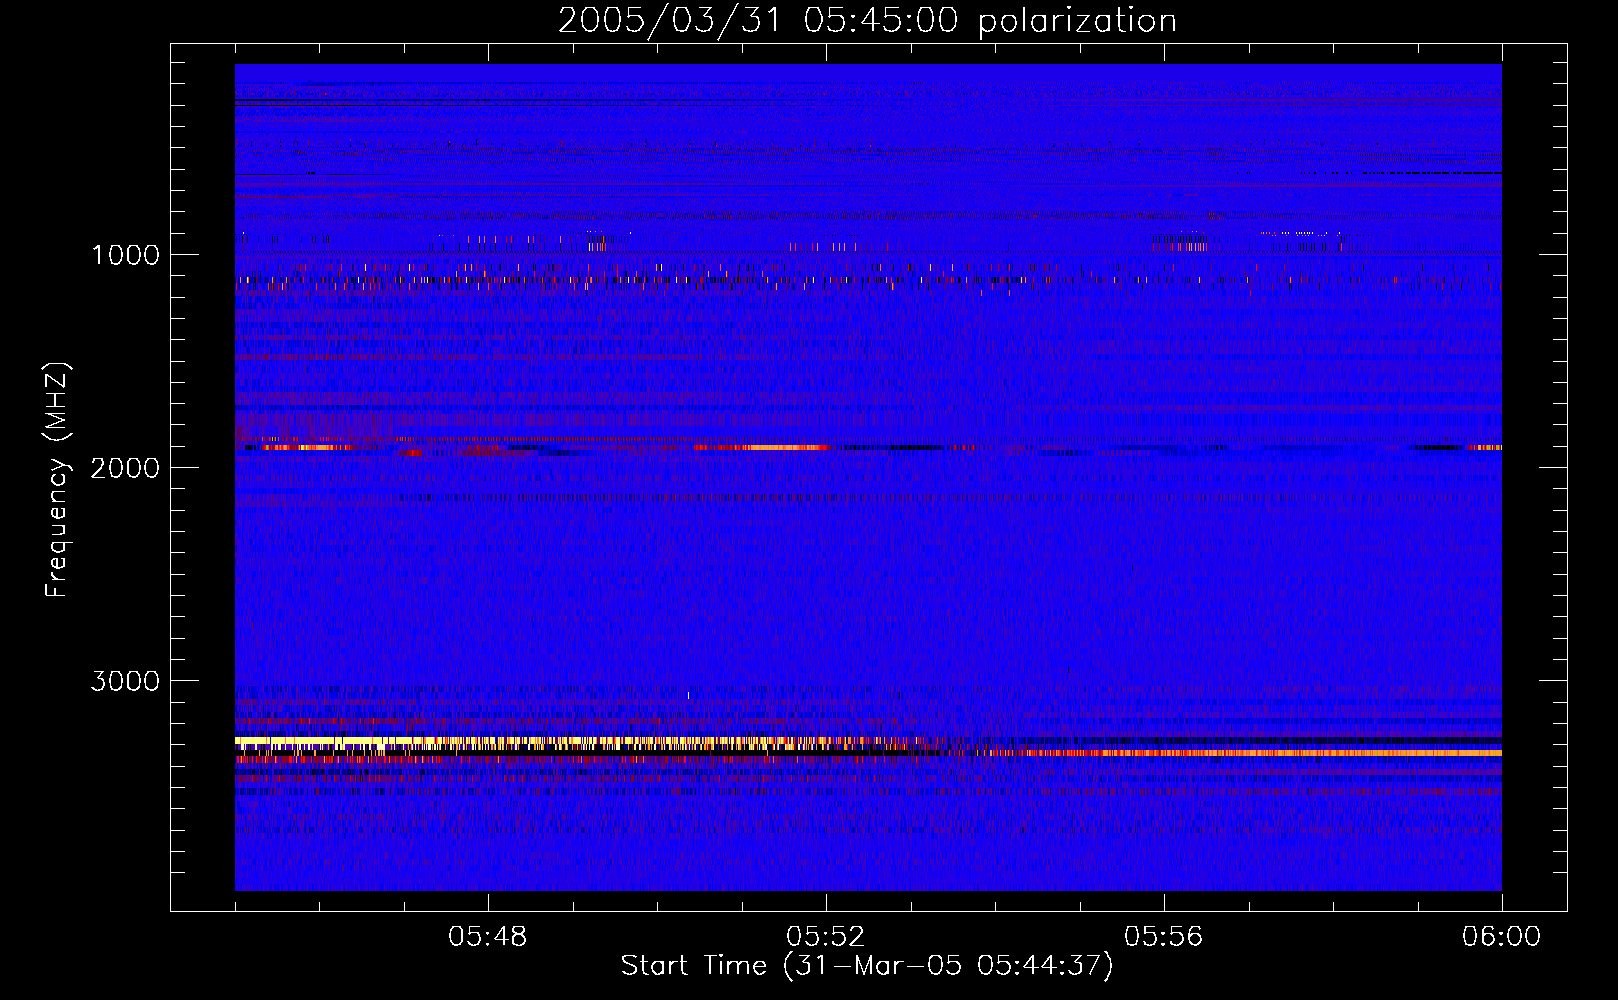Click the 06:00 time tick label
The height and width of the screenshot is (1000, 1618).
click(1502, 937)
